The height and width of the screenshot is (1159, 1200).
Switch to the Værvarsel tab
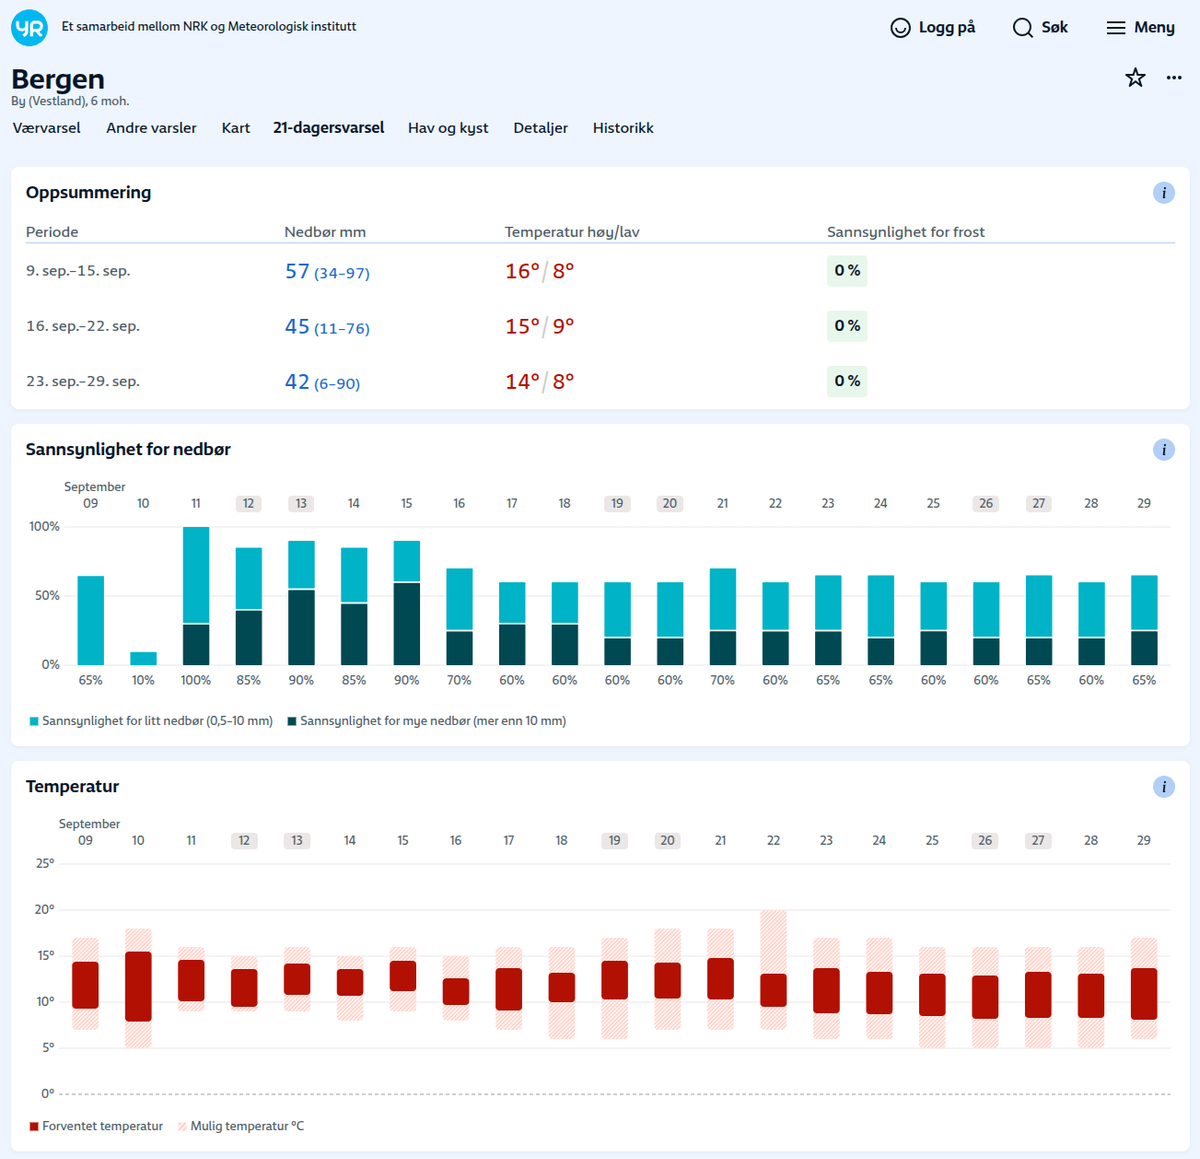47,128
